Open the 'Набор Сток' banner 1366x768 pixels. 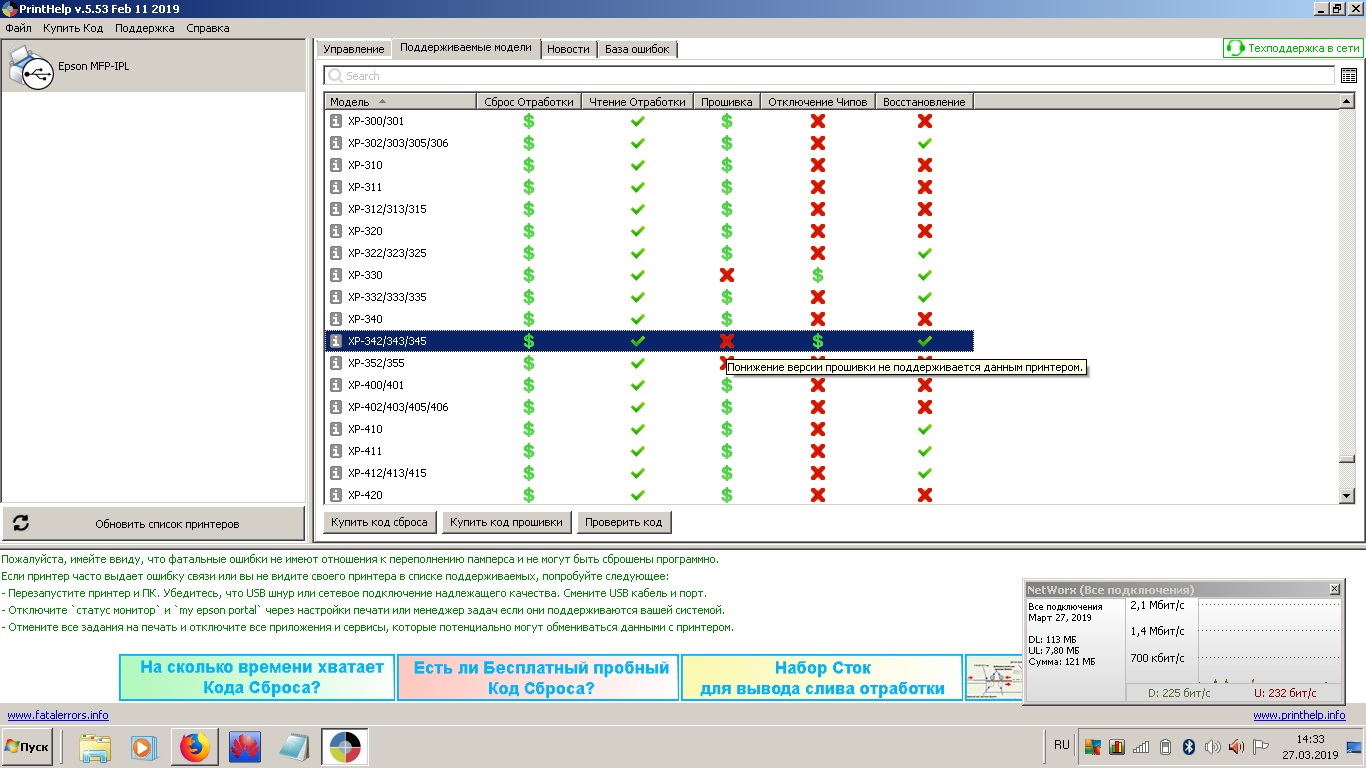(x=823, y=678)
